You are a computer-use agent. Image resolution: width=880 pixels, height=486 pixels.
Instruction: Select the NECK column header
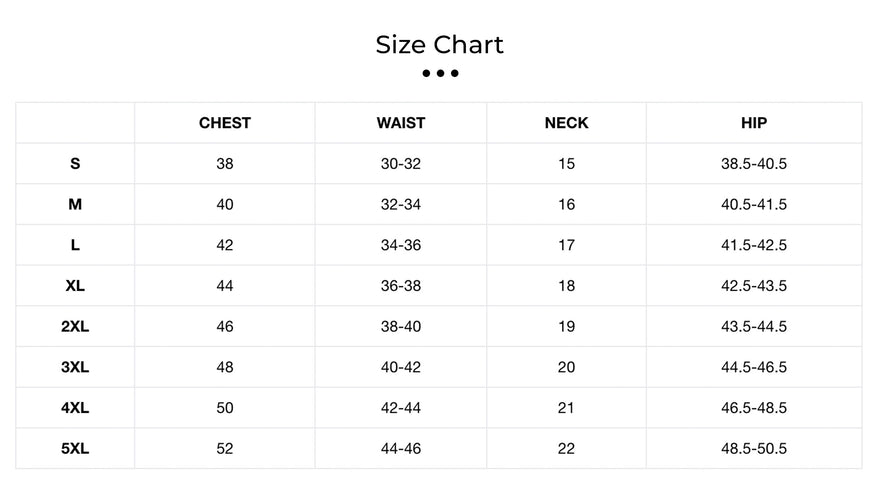[566, 123]
